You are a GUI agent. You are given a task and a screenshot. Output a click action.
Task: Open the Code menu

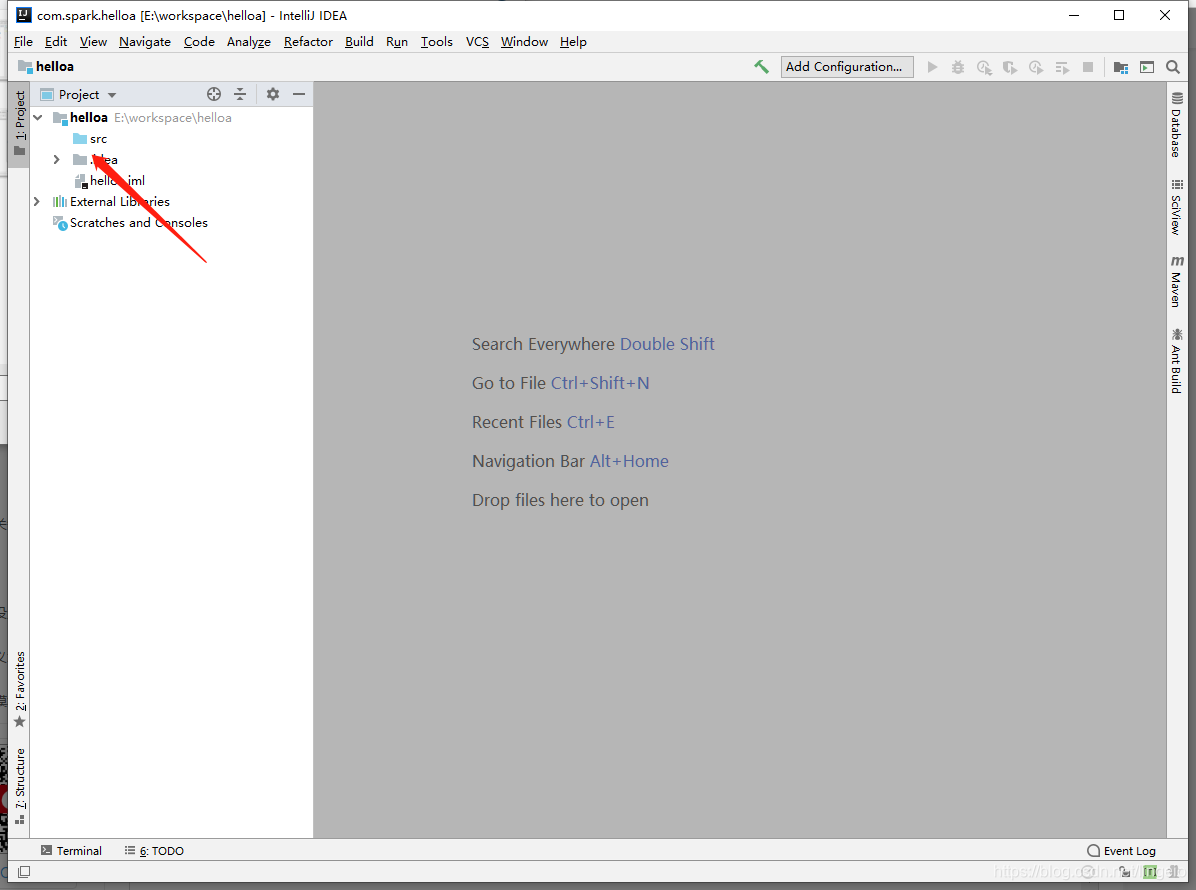tap(199, 42)
